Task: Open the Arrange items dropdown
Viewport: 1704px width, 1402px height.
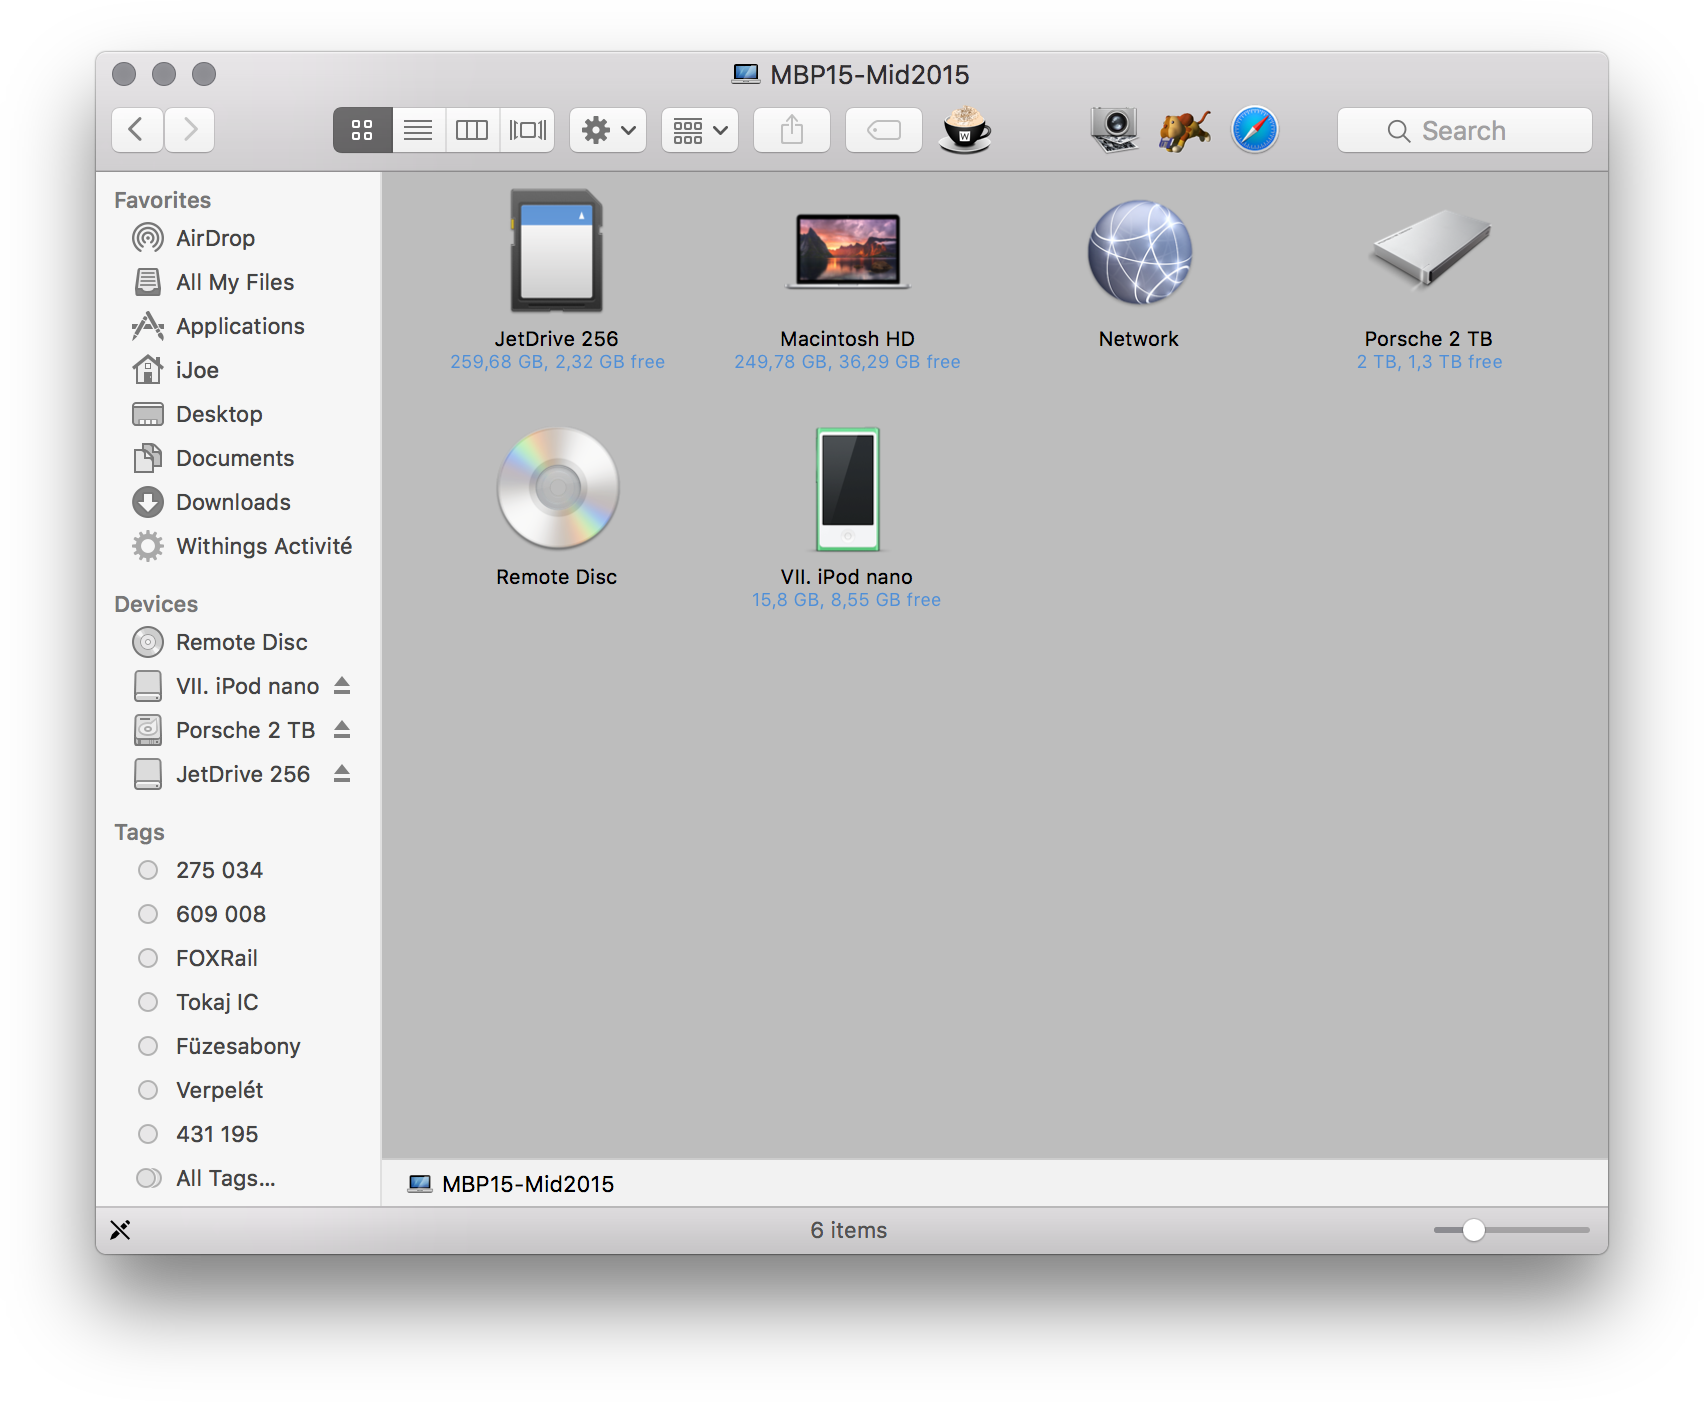Action: 700,130
